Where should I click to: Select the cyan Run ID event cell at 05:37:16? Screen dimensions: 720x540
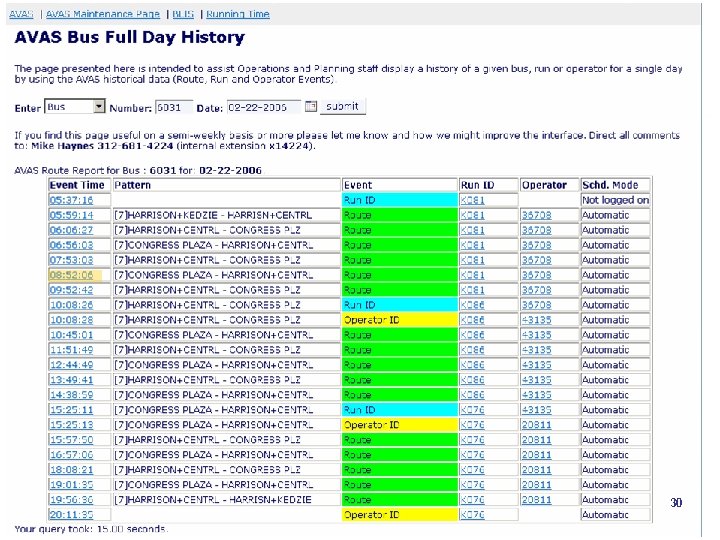[399, 200]
